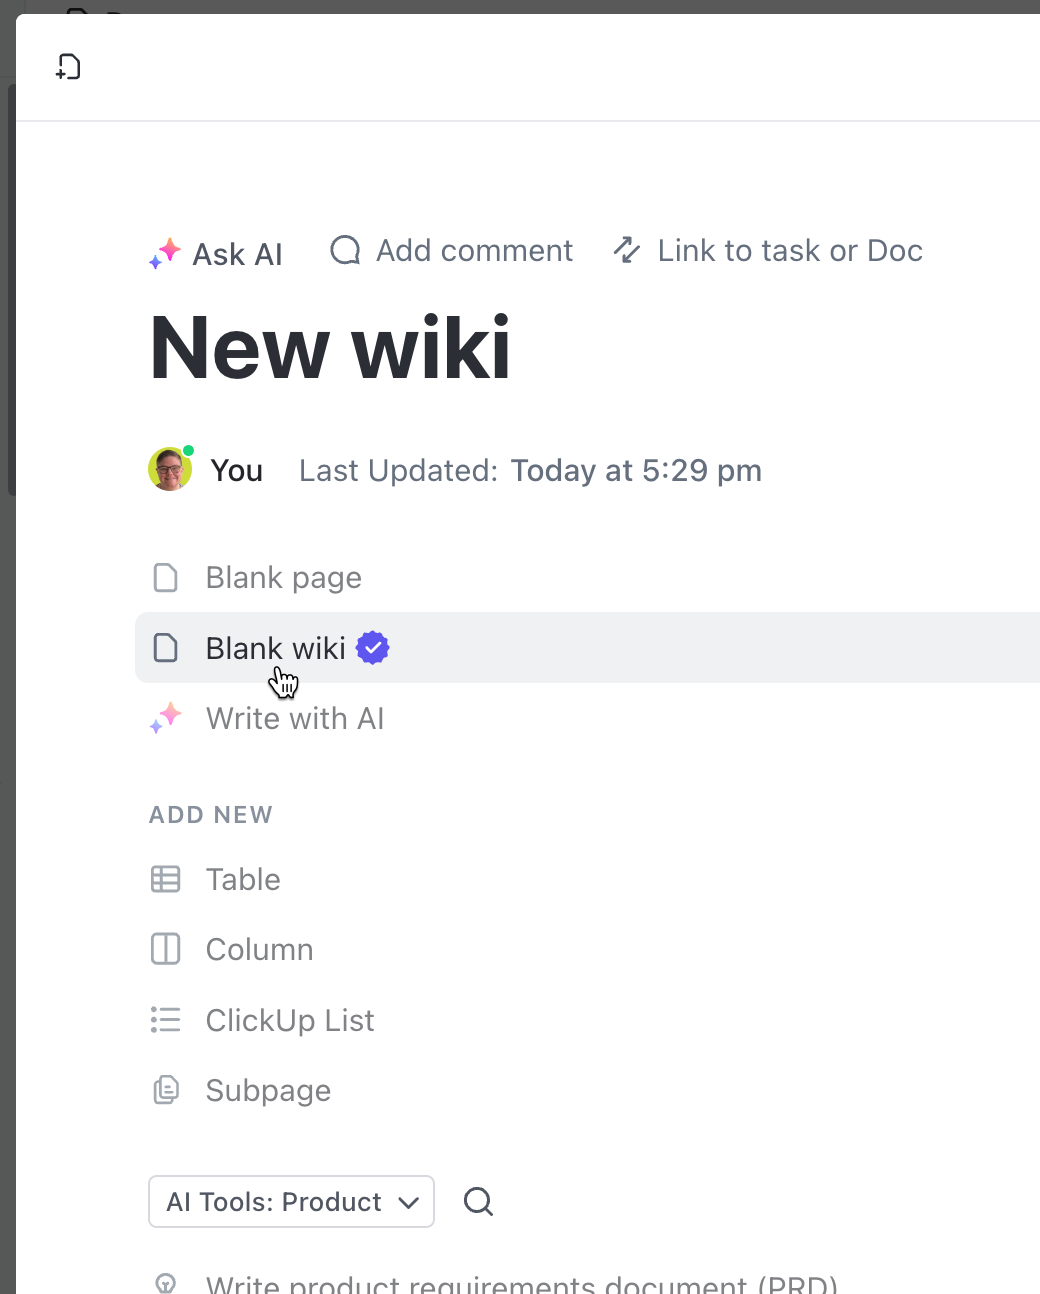The width and height of the screenshot is (1040, 1294).
Task: Click the Ask AI button
Action: pyautogui.click(x=237, y=254)
